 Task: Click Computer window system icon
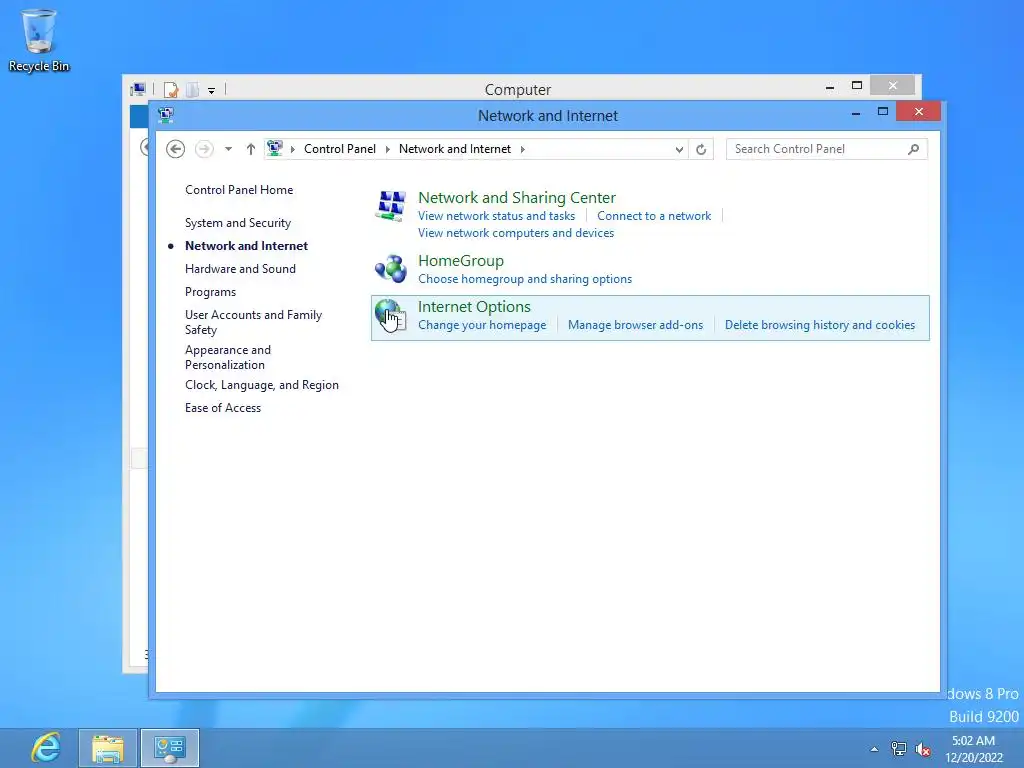138,89
